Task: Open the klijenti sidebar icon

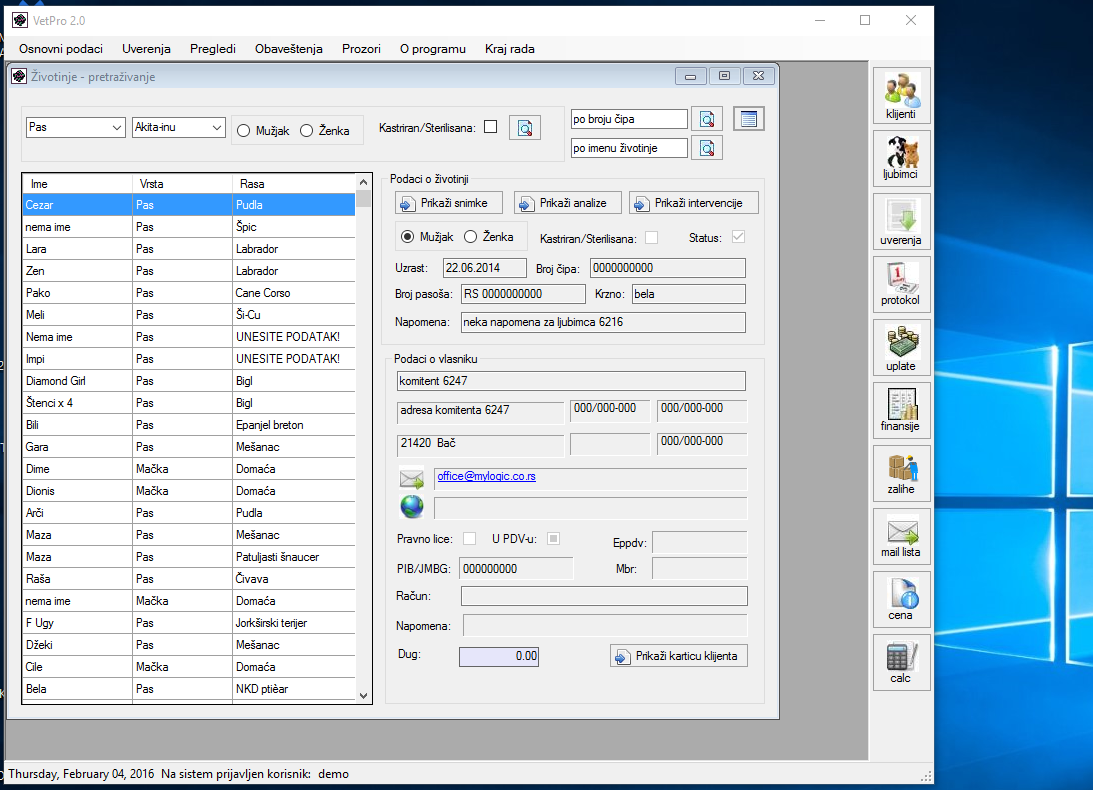Action: coord(901,95)
